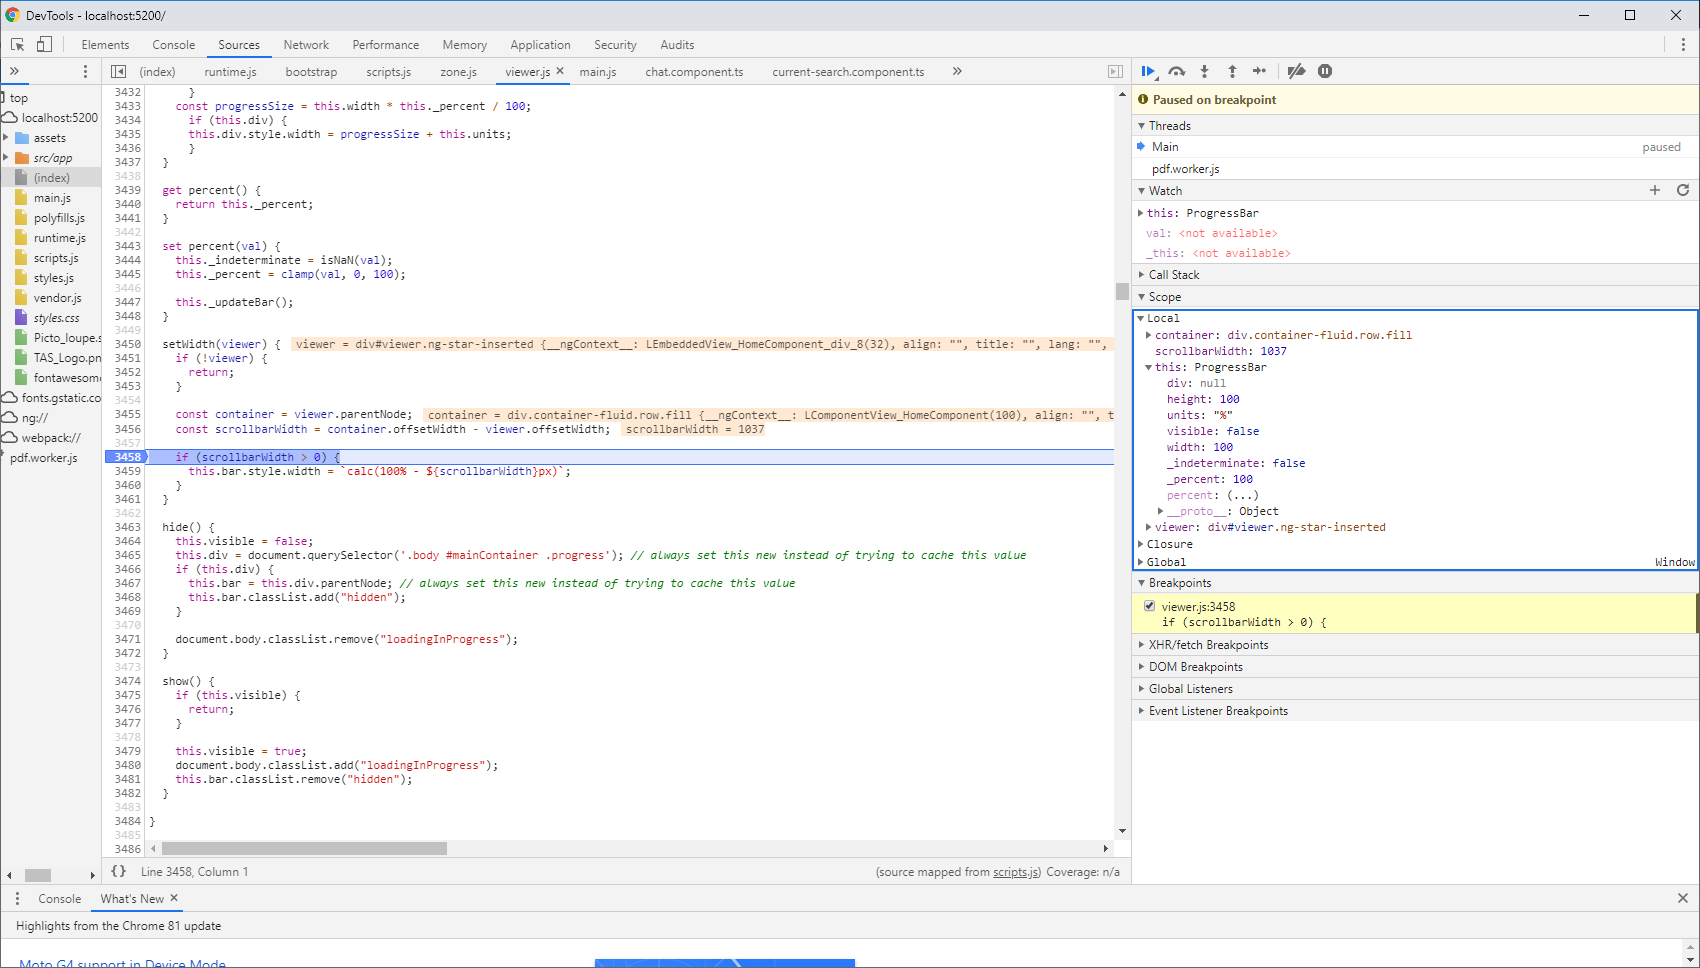1700x968 pixels.
Task: Open the Network panel
Action: (x=306, y=45)
